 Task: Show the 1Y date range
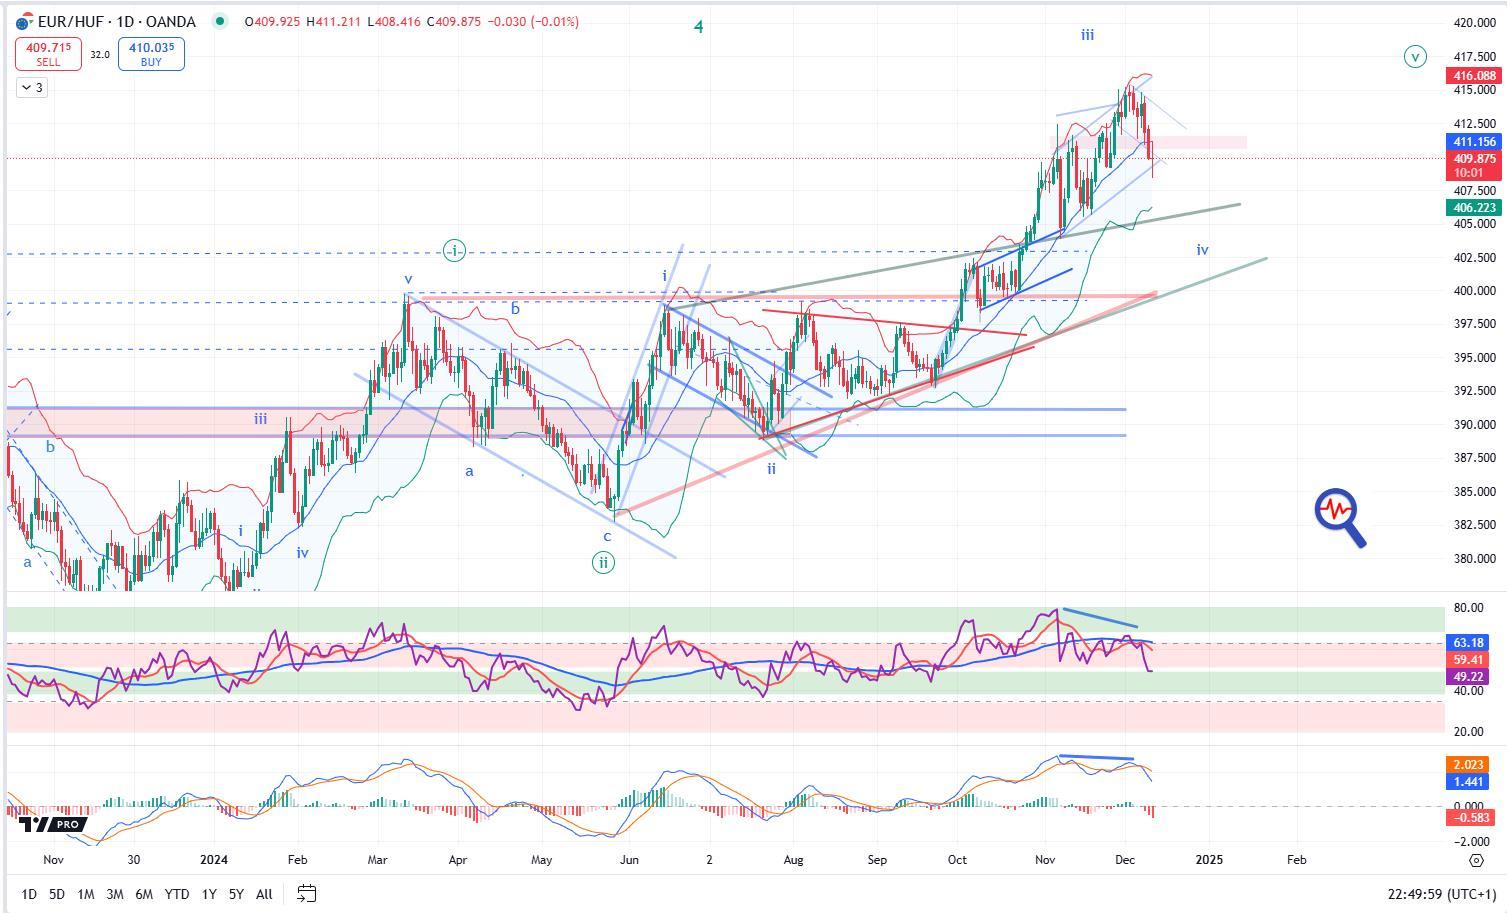[209, 894]
